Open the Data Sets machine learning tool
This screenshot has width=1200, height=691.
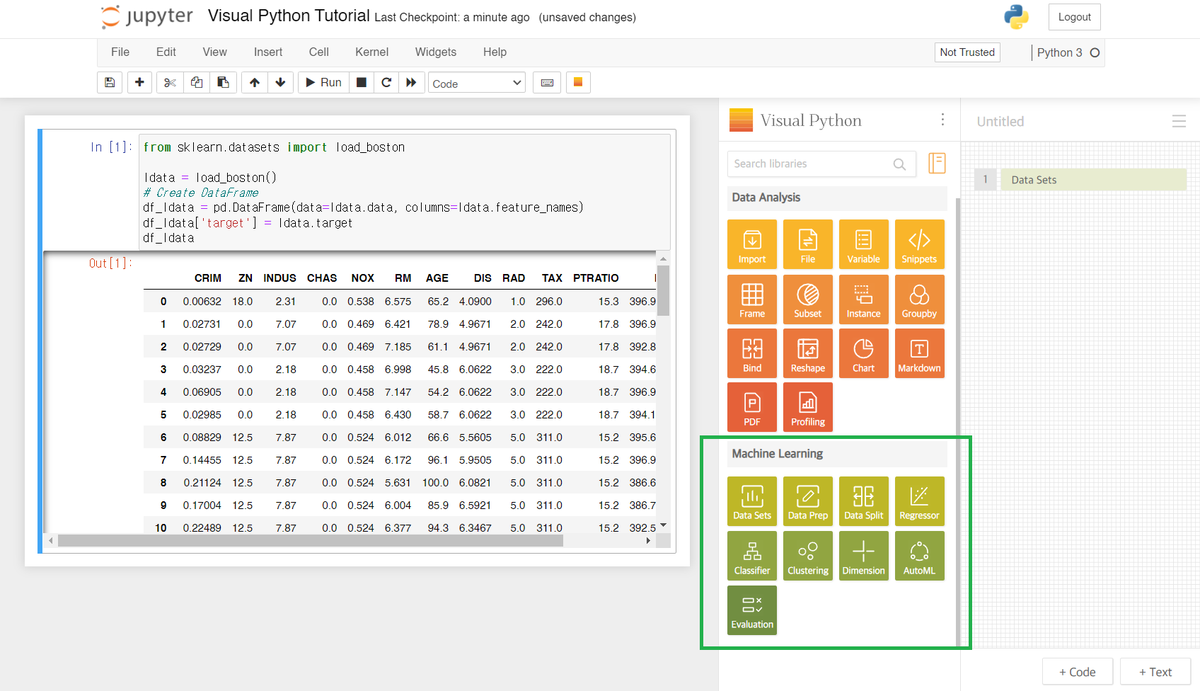tap(752, 501)
